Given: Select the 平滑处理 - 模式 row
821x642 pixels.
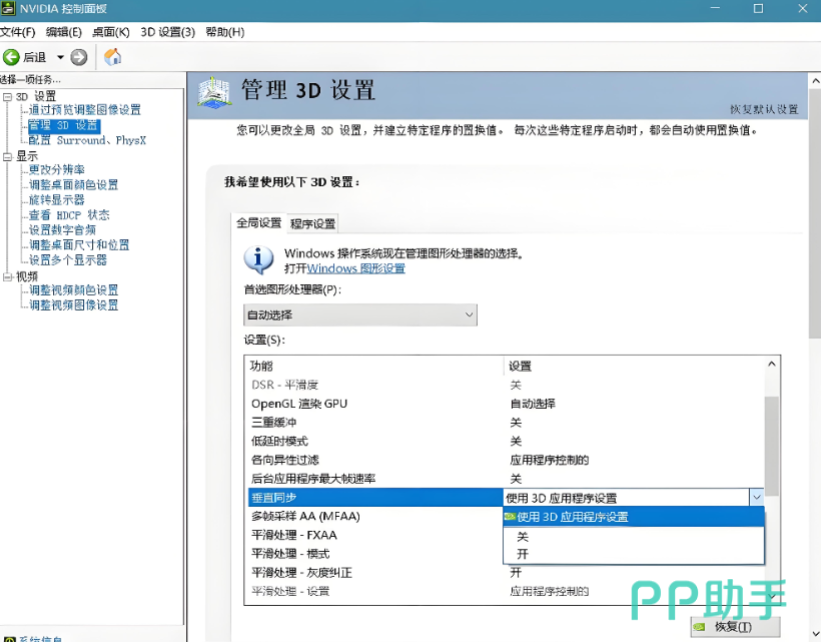Looking at the screenshot, I should (x=375, y=554).
